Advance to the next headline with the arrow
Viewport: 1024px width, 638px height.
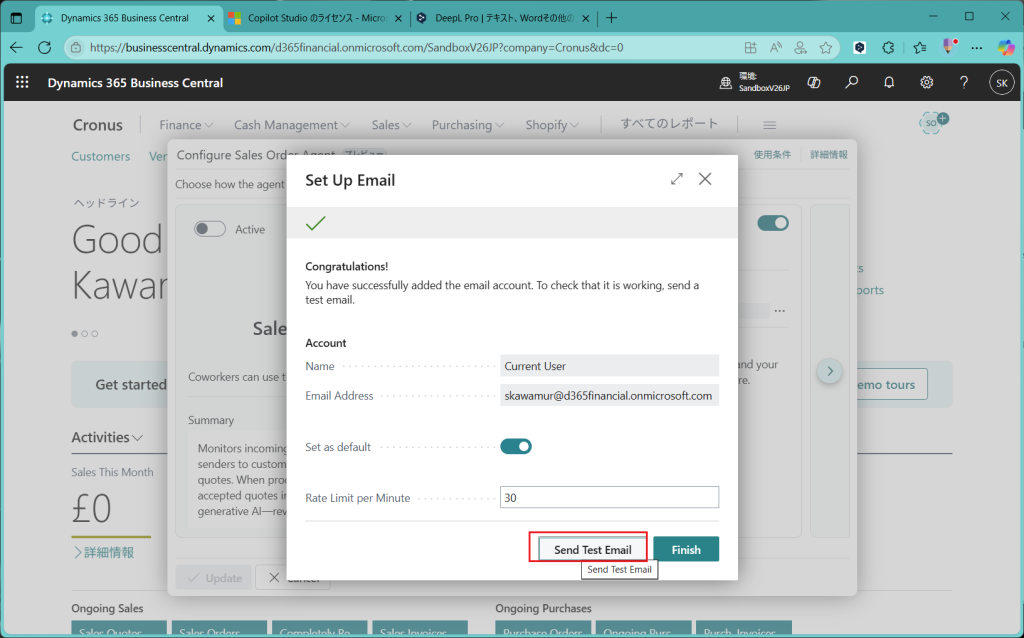tap(830, 371)
